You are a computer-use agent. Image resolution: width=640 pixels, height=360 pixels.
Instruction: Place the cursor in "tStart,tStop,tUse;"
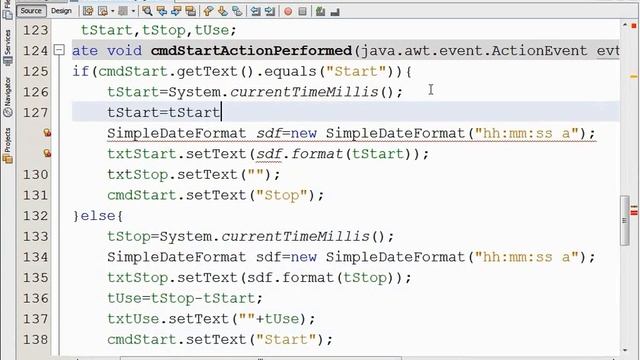tap(158, 30)
